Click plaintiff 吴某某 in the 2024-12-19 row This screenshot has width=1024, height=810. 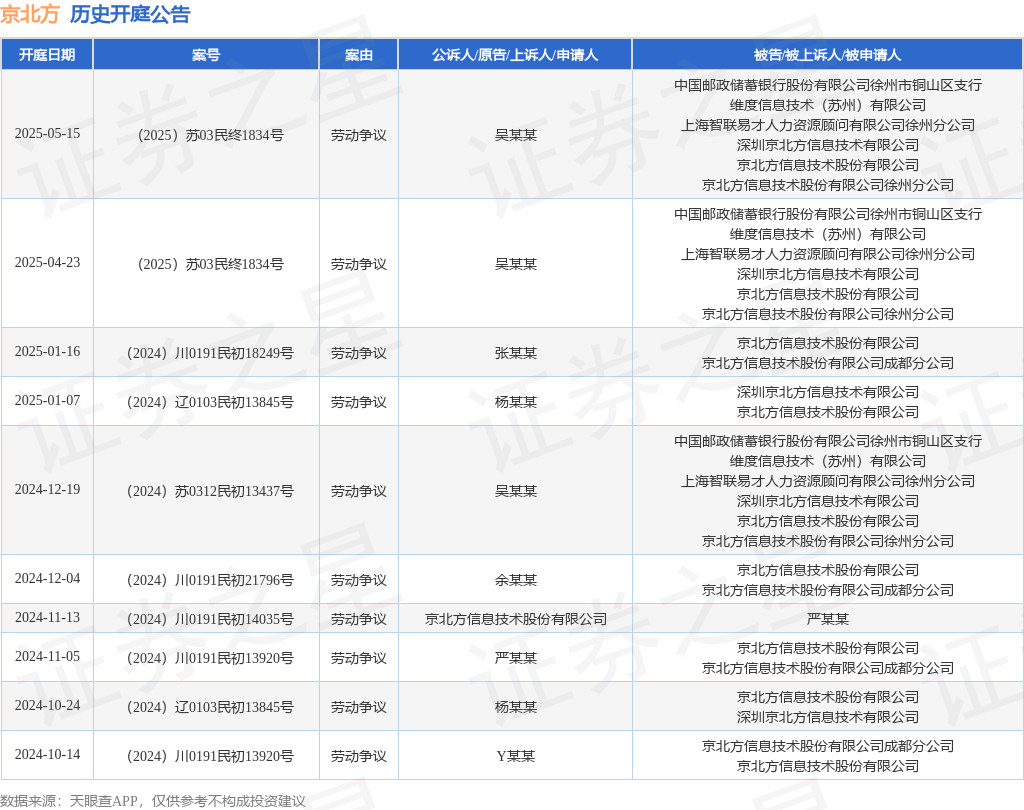click(515, 491)
